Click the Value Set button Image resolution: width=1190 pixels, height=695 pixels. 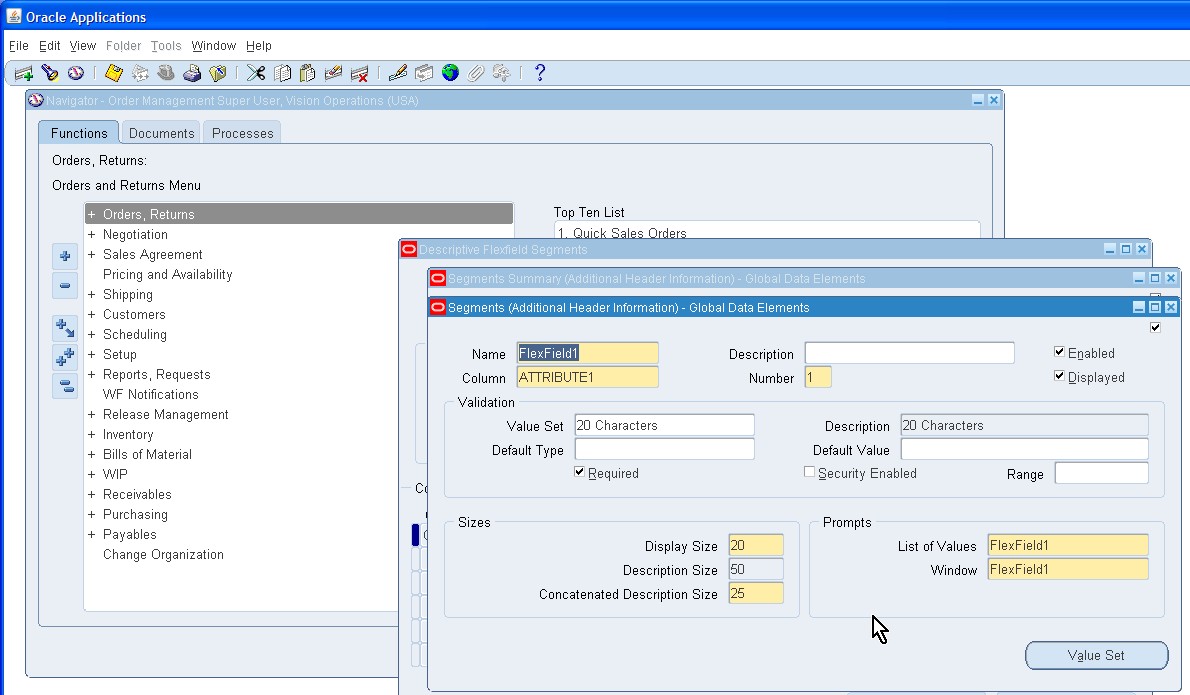pyautogui.click(x=1096, y=656)
